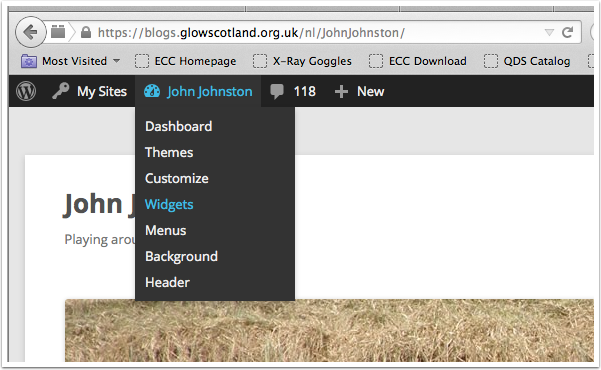This screenshot has width=601, height=370.
Task: Select Customize in the dropdown menu
Action: (177, 178)
